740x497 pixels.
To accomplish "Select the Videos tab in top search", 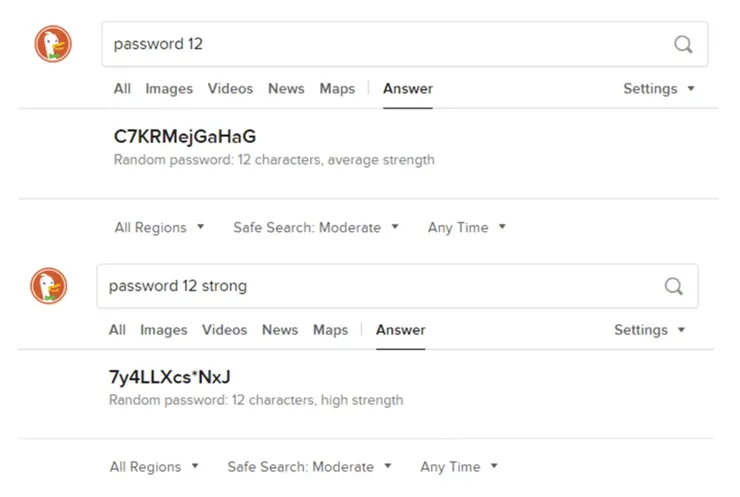I will (230, 89).
